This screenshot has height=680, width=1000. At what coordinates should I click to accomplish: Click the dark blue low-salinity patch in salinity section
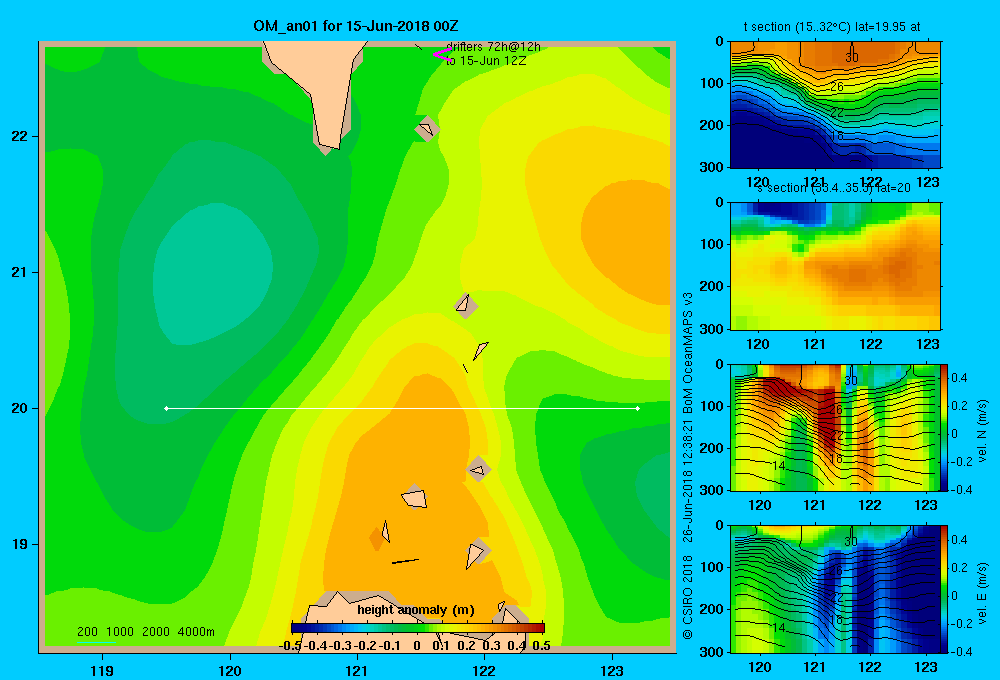click(788, 212)
